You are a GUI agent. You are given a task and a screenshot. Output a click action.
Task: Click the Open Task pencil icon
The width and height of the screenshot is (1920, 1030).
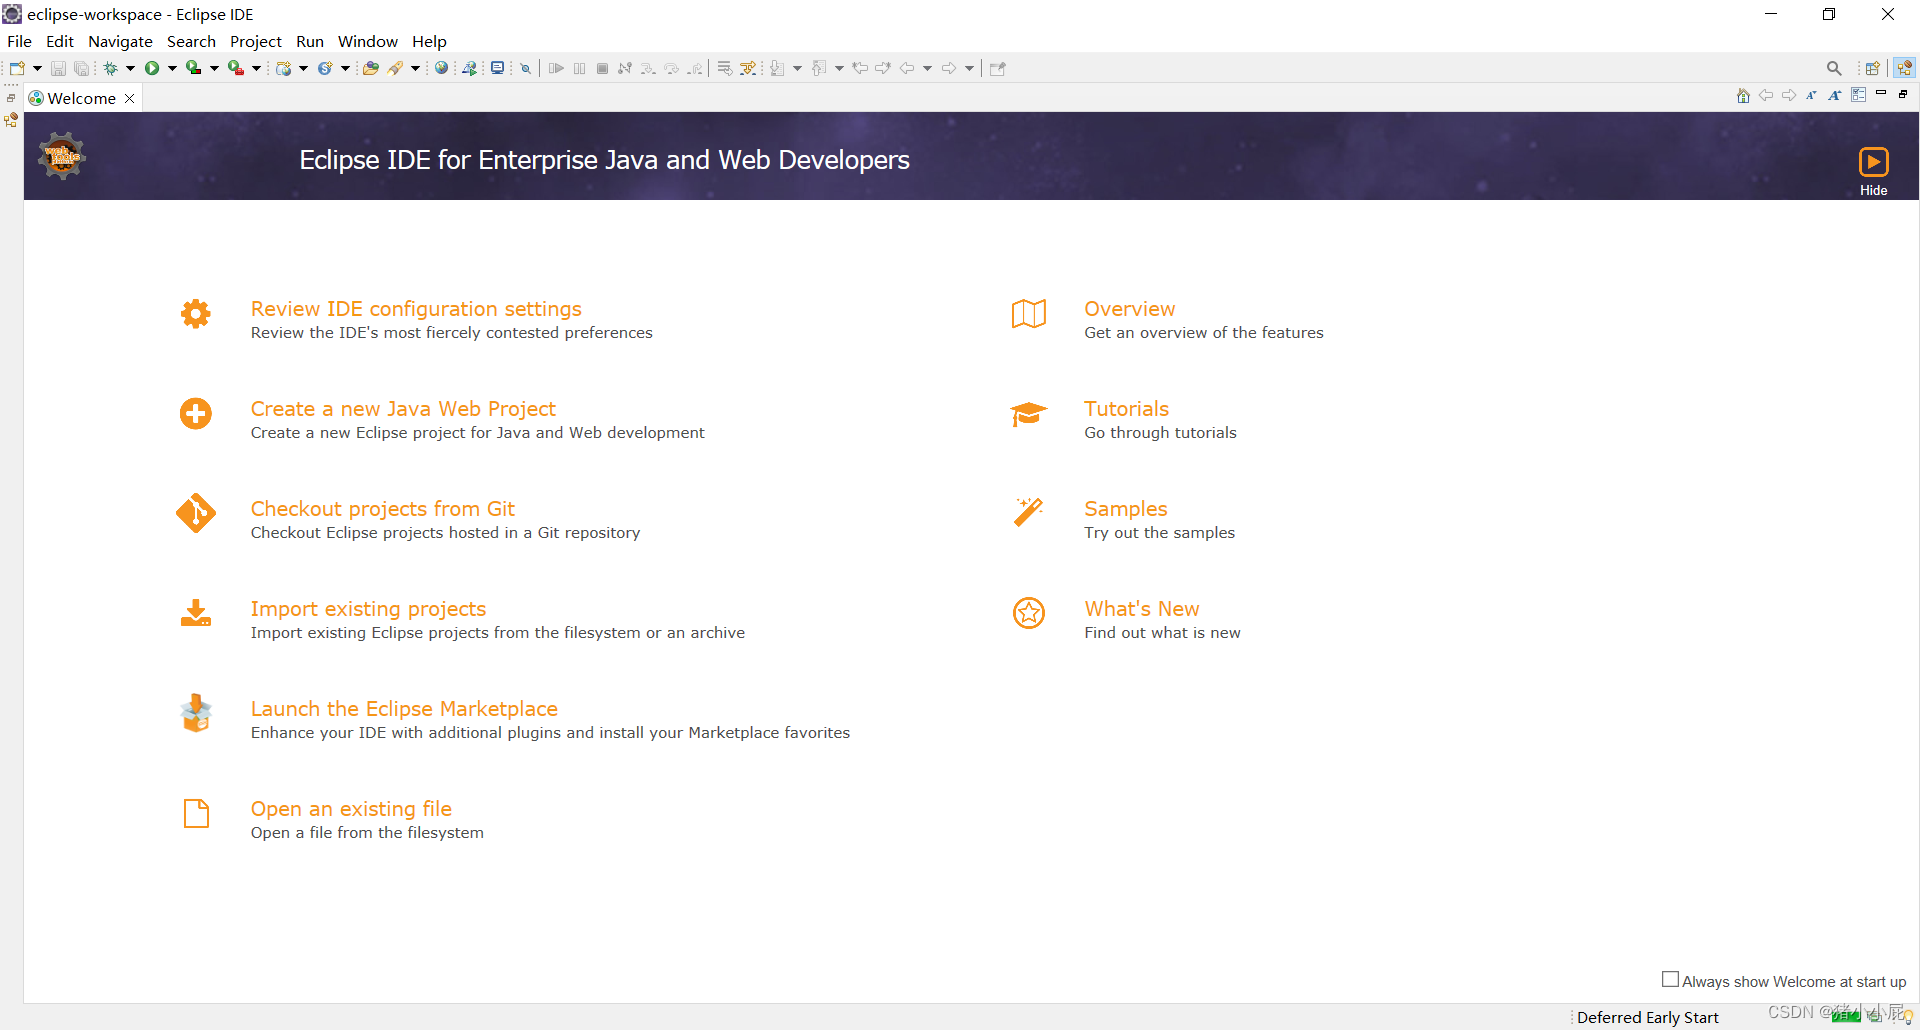[396, 68]
